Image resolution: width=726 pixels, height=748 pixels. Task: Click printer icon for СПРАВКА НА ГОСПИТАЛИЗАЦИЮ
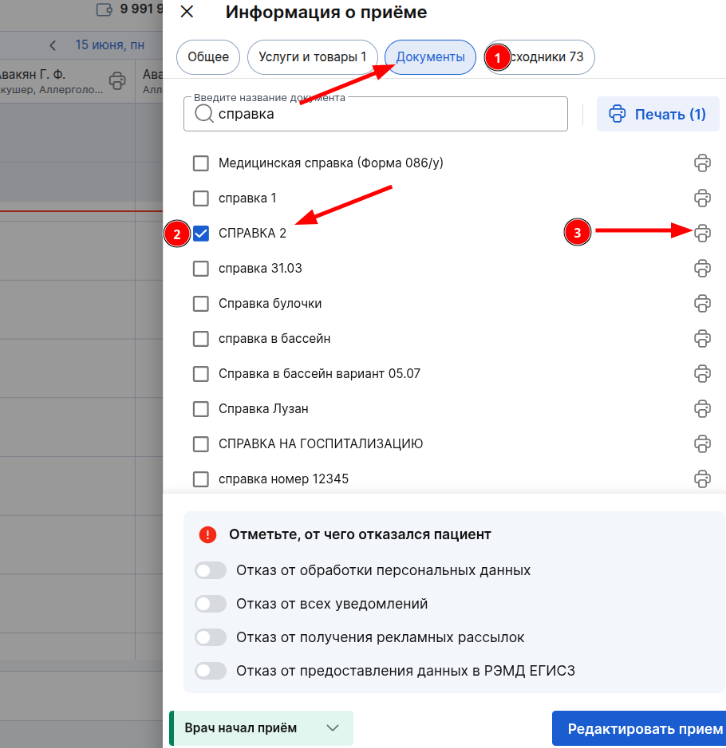702,444
